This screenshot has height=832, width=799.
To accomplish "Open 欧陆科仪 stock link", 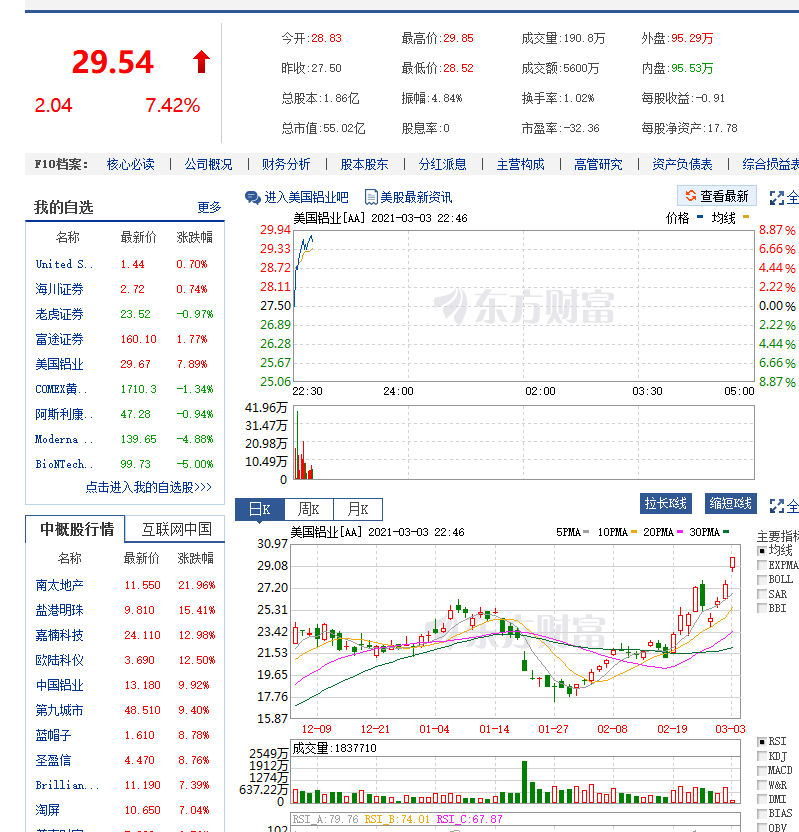I will (x=59, y=661).
